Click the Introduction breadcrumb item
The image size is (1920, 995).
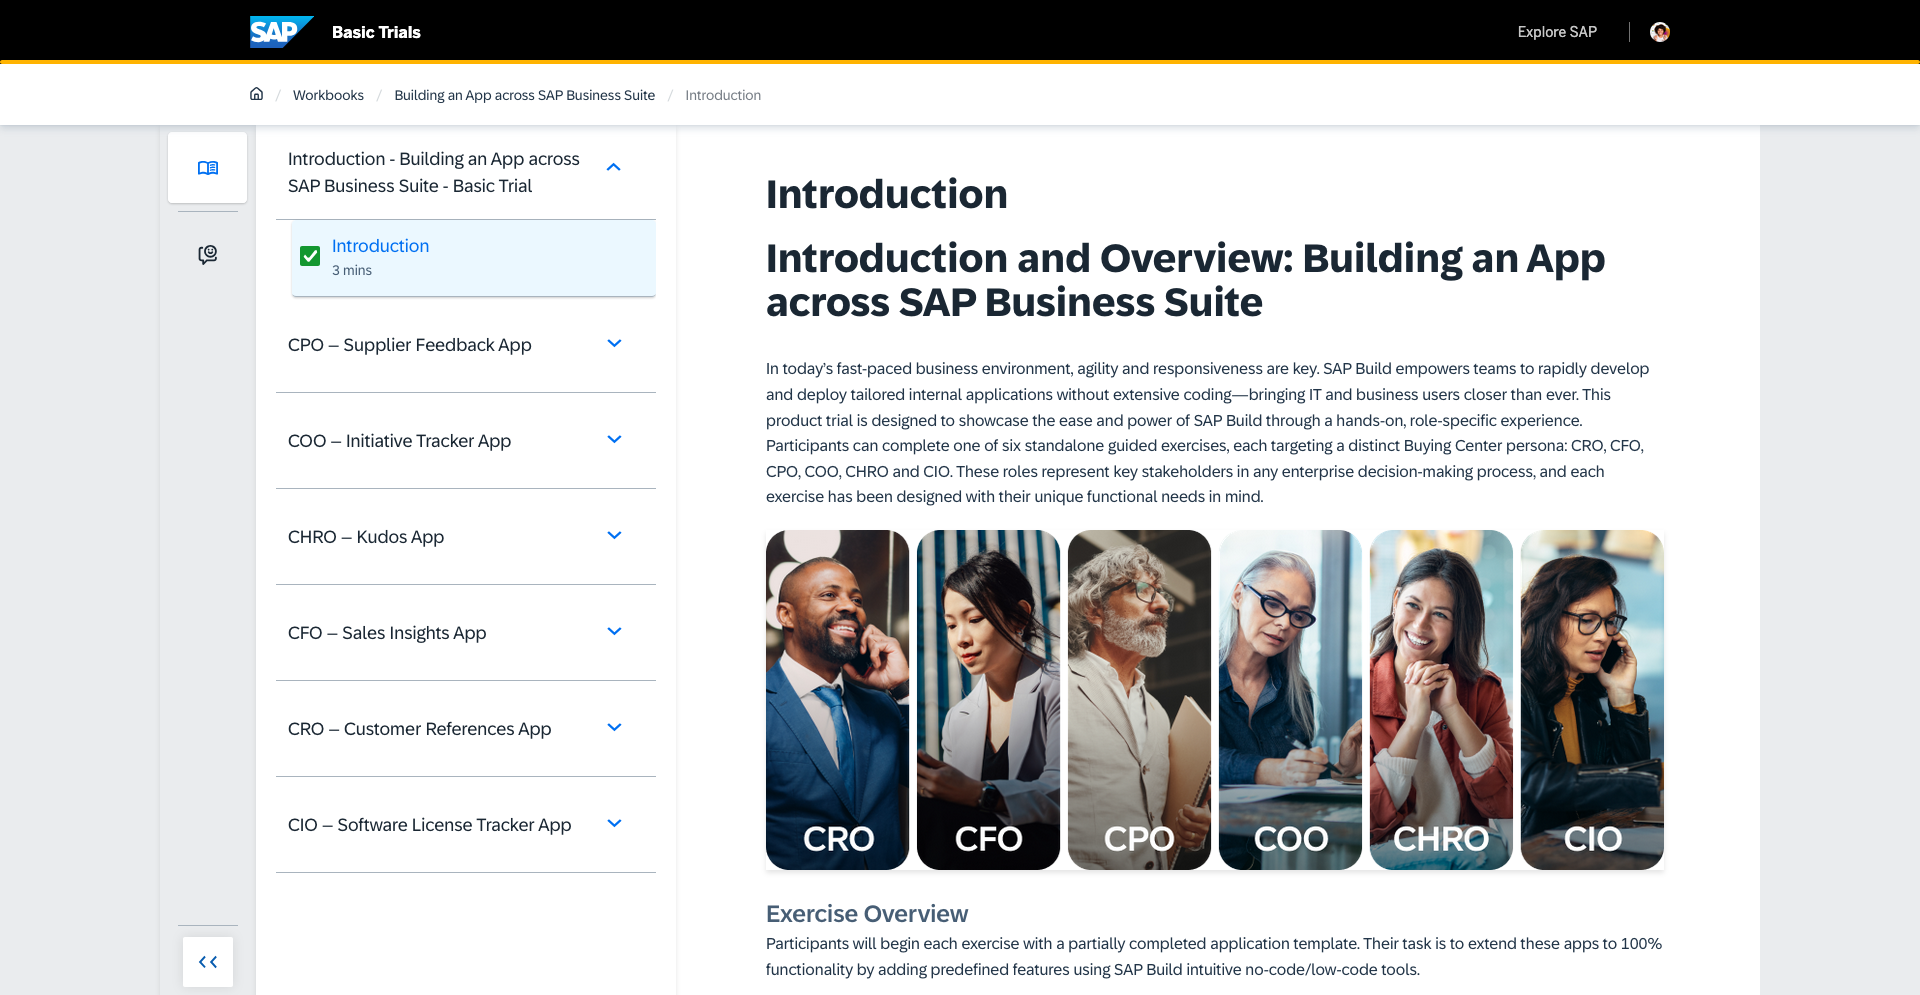pos(723,95)
